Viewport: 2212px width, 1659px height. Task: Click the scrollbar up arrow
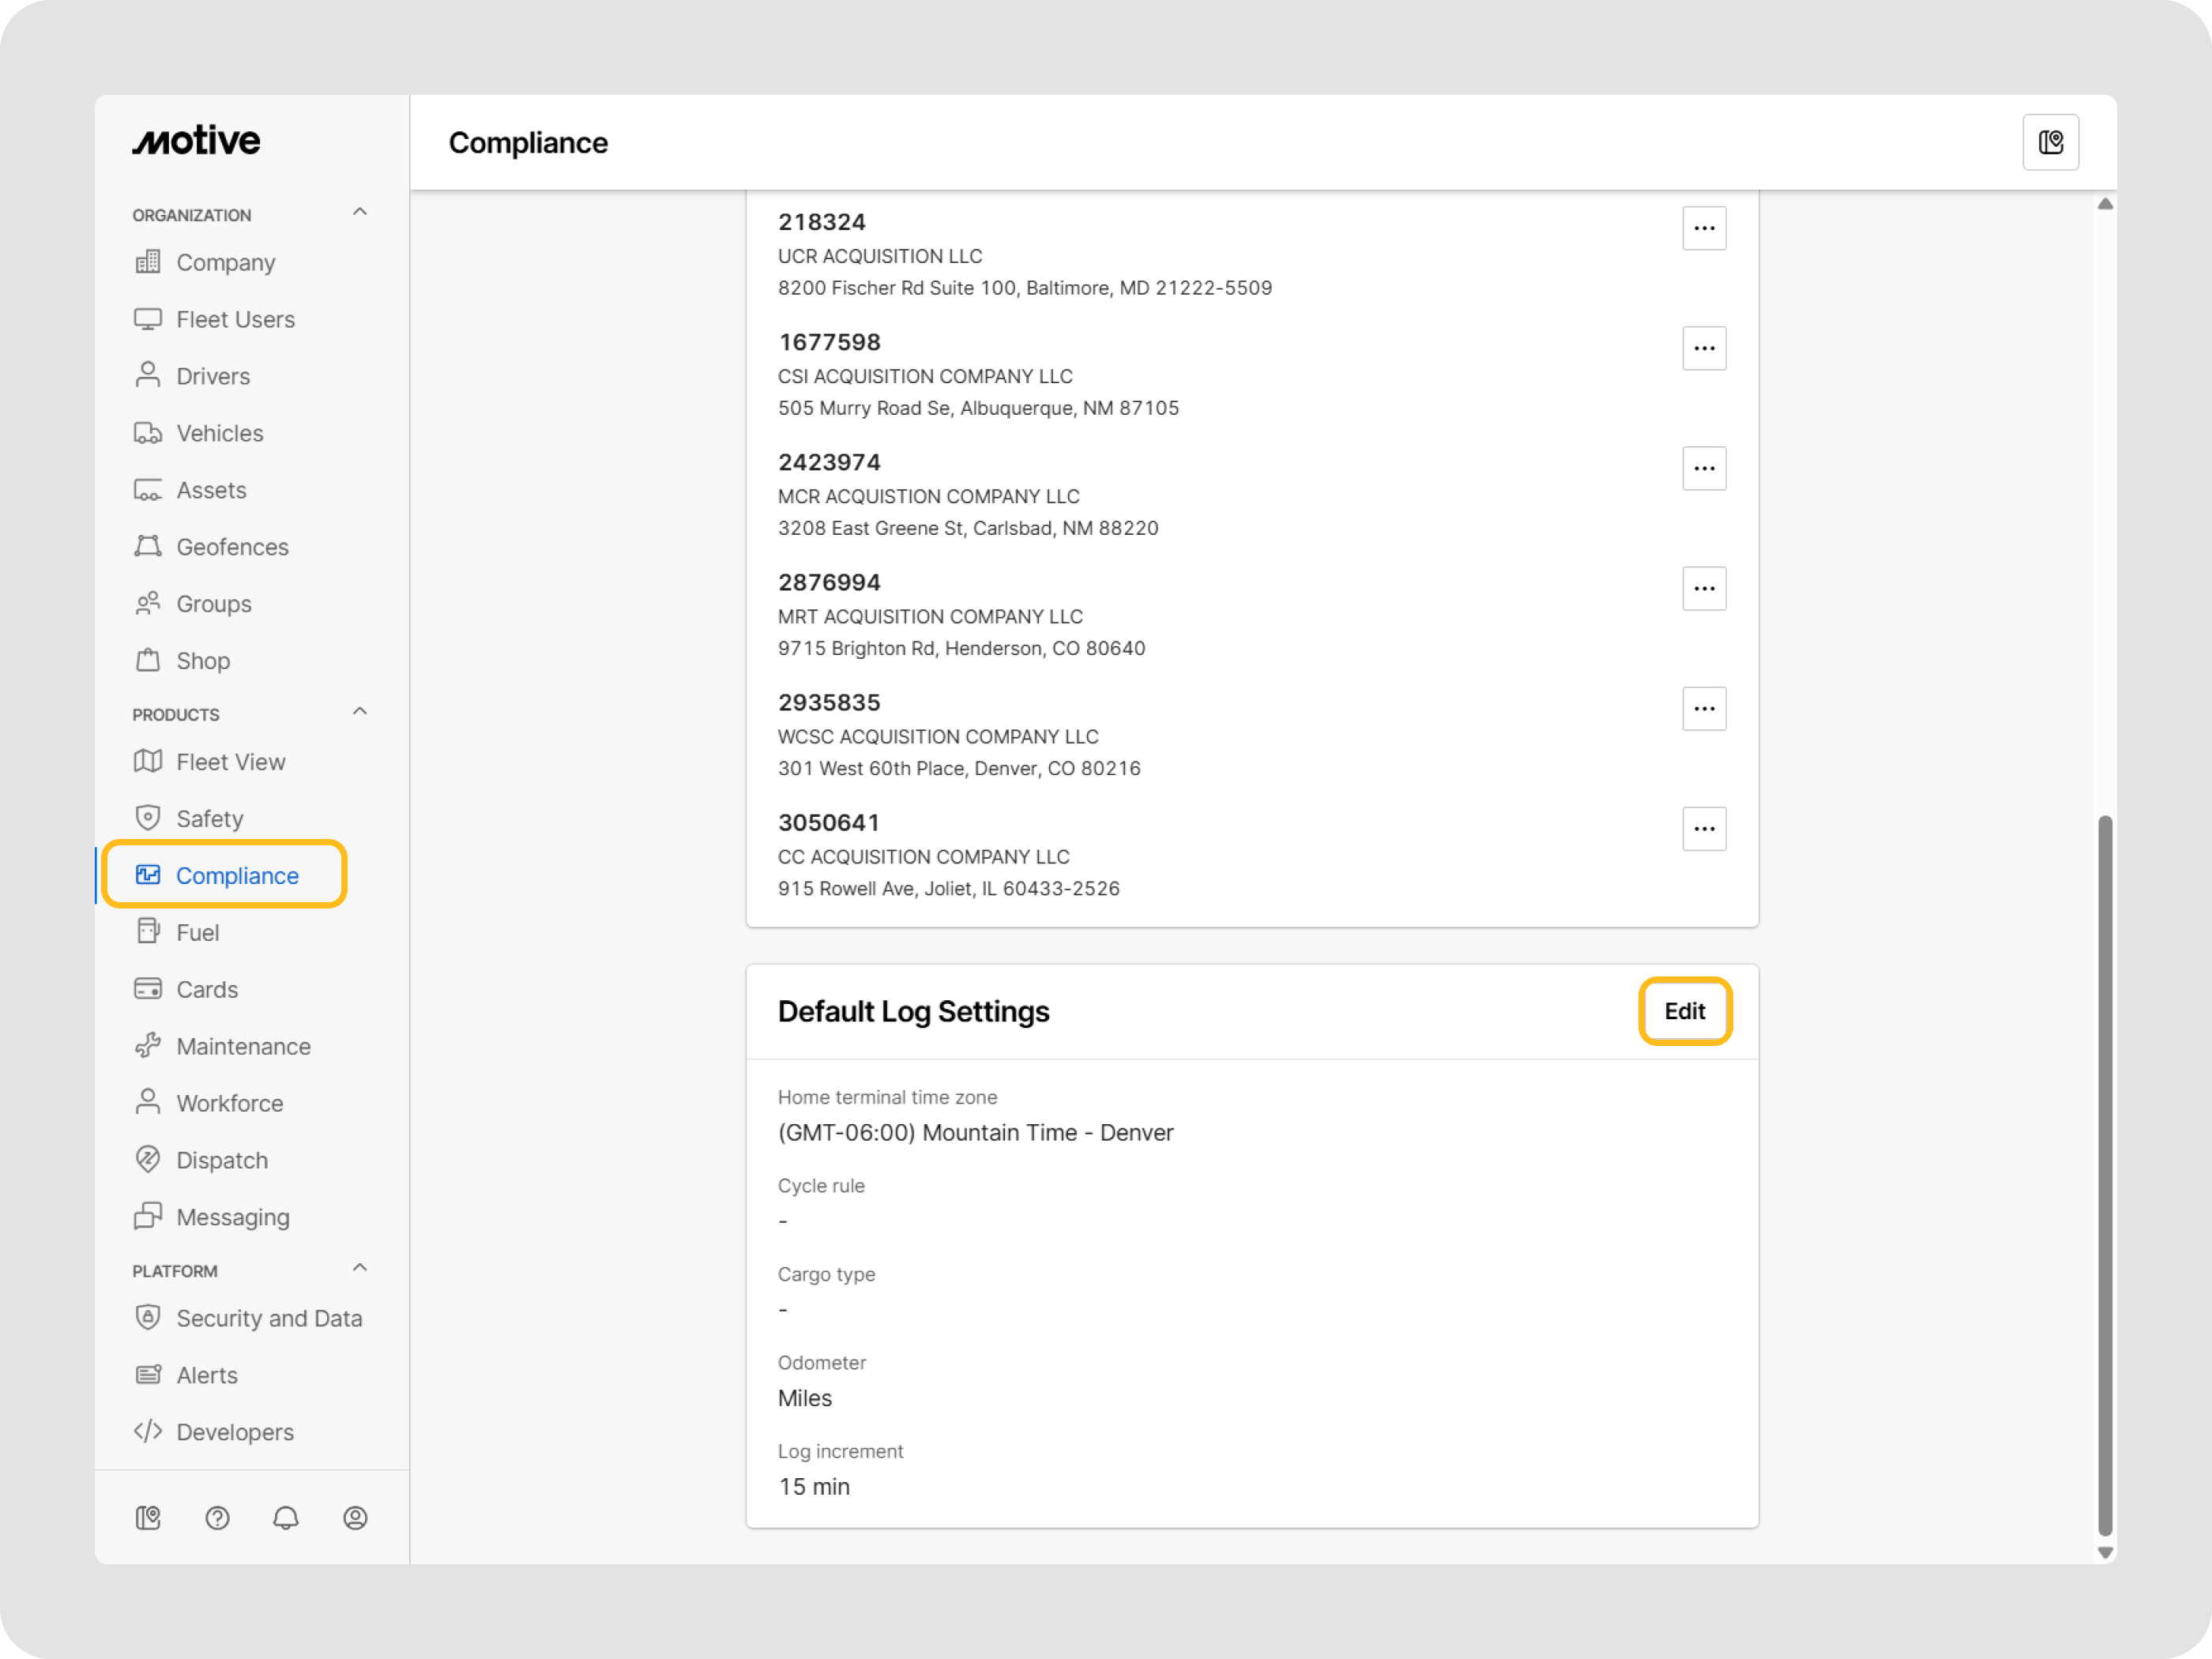point(2105,204)
